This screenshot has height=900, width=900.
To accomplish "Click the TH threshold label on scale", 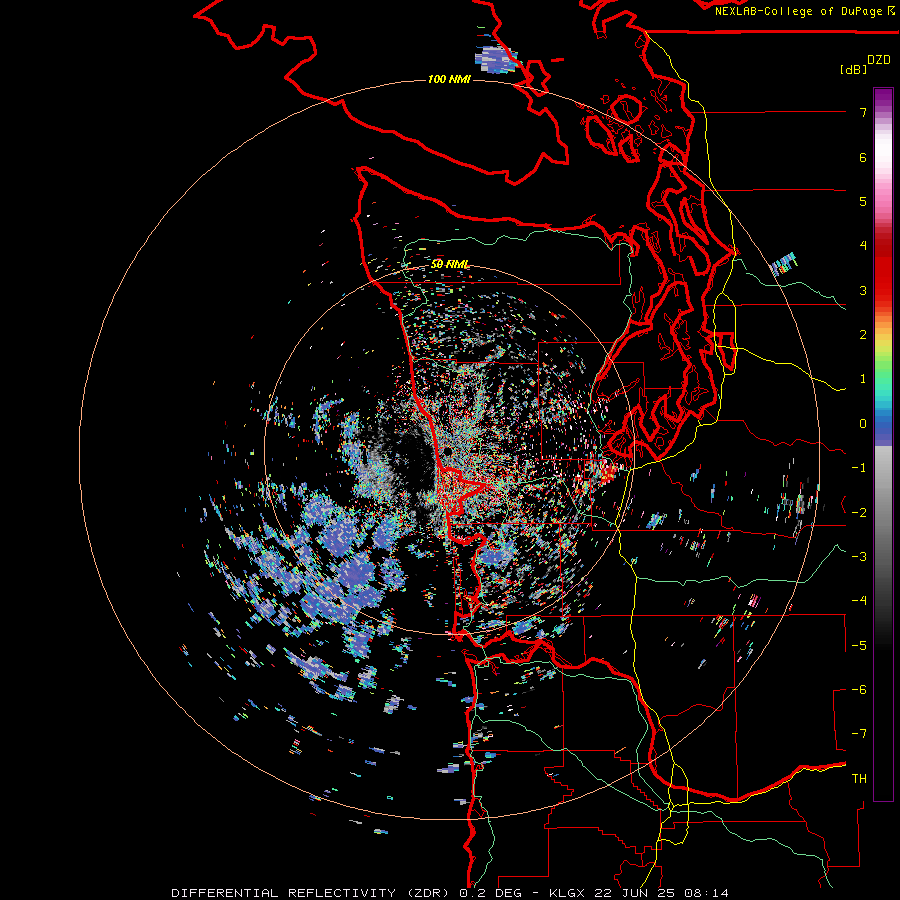I will [859, 779].
